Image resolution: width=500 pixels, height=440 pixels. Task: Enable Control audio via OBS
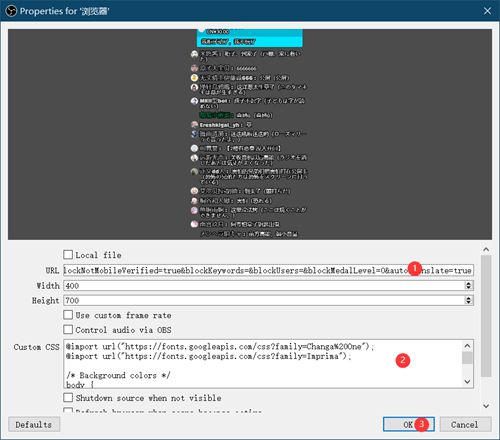pos(68,330)
